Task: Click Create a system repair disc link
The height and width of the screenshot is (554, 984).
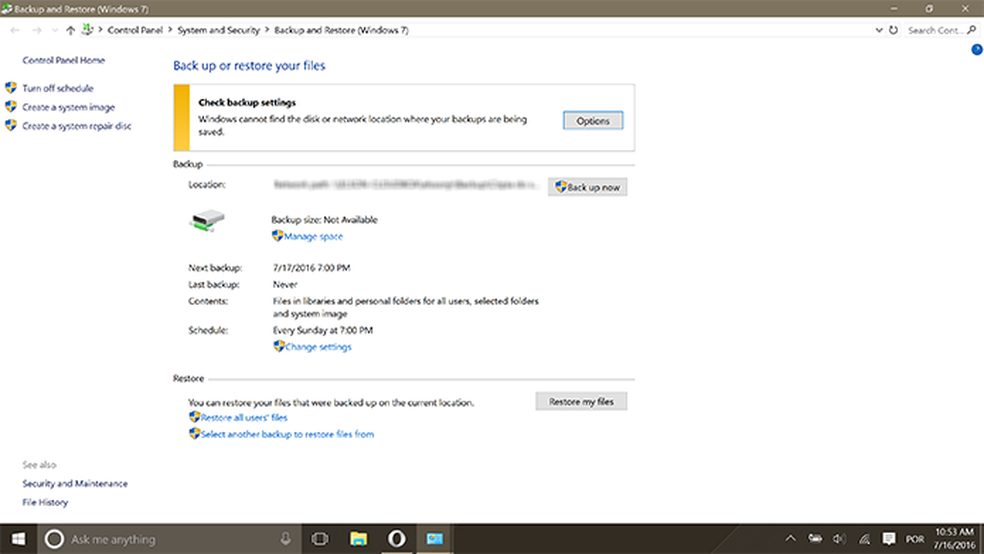Action: click(77, 126)
